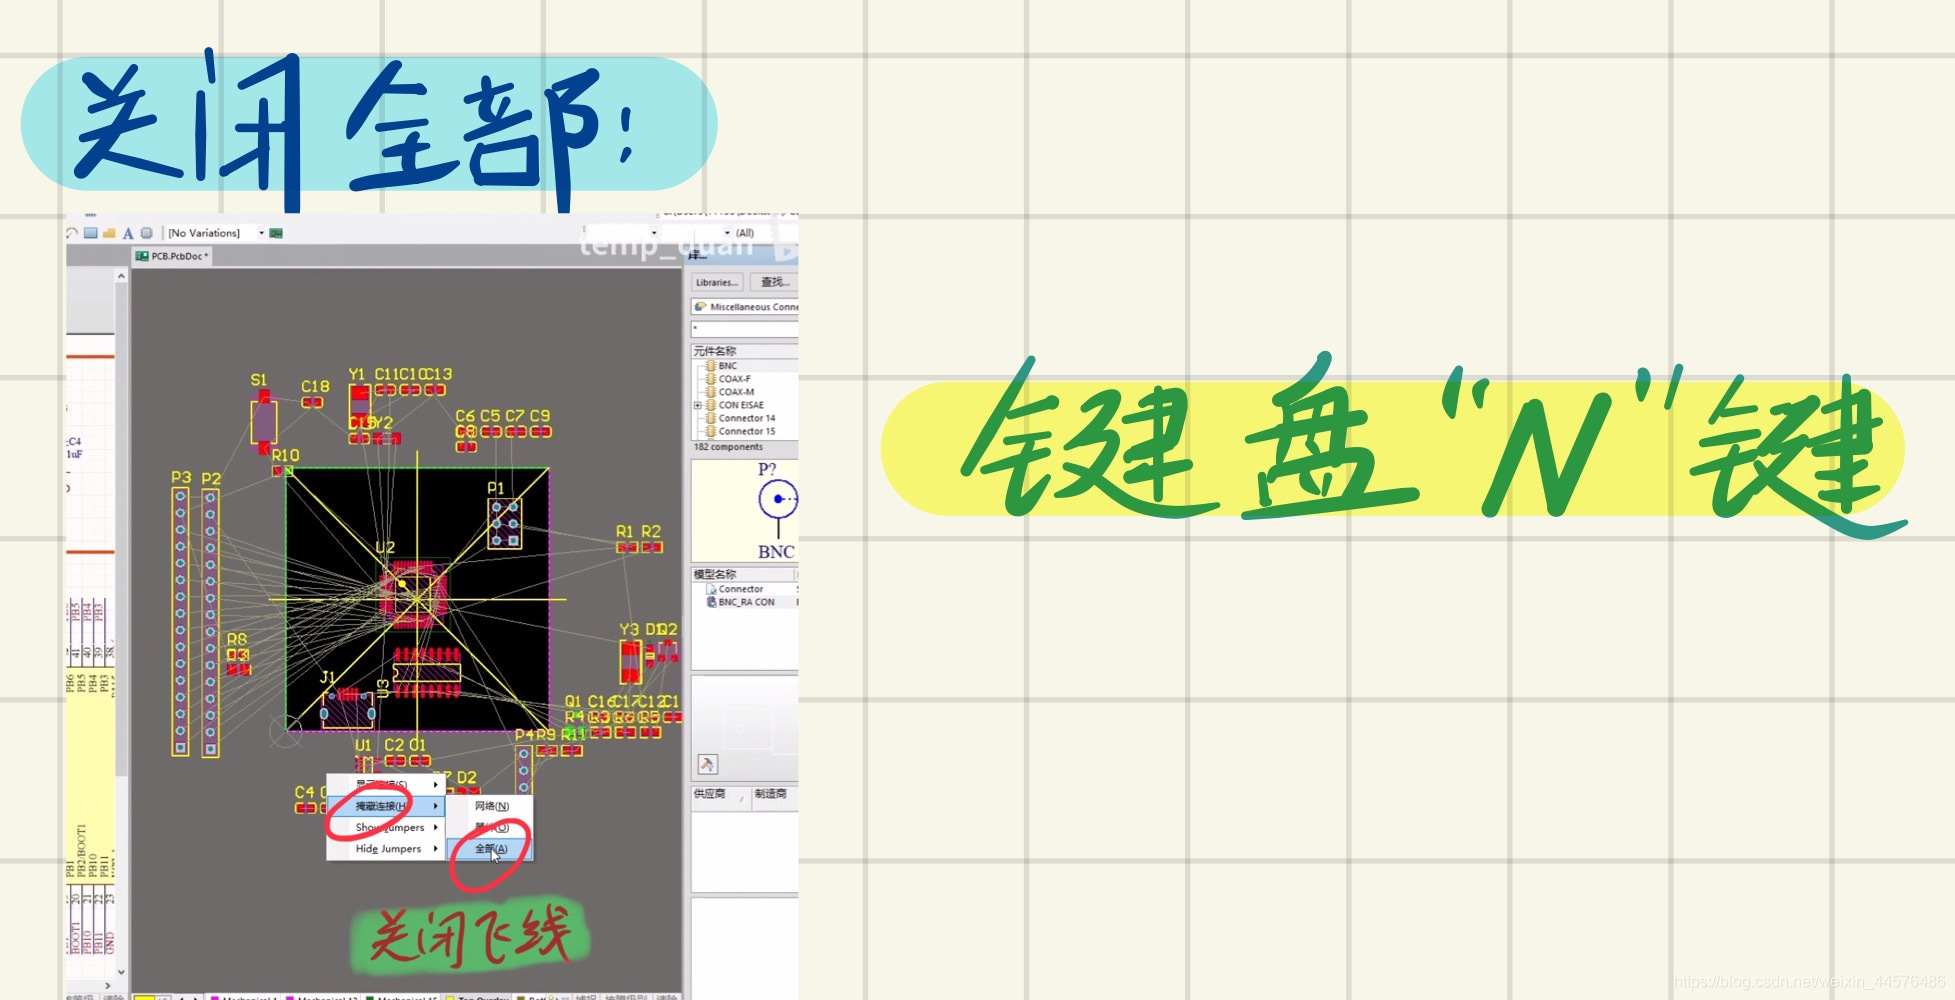Click the library icon beside Miscellaneous Connectors
Screen dimensions: 1955x1000
pos(701,307)
